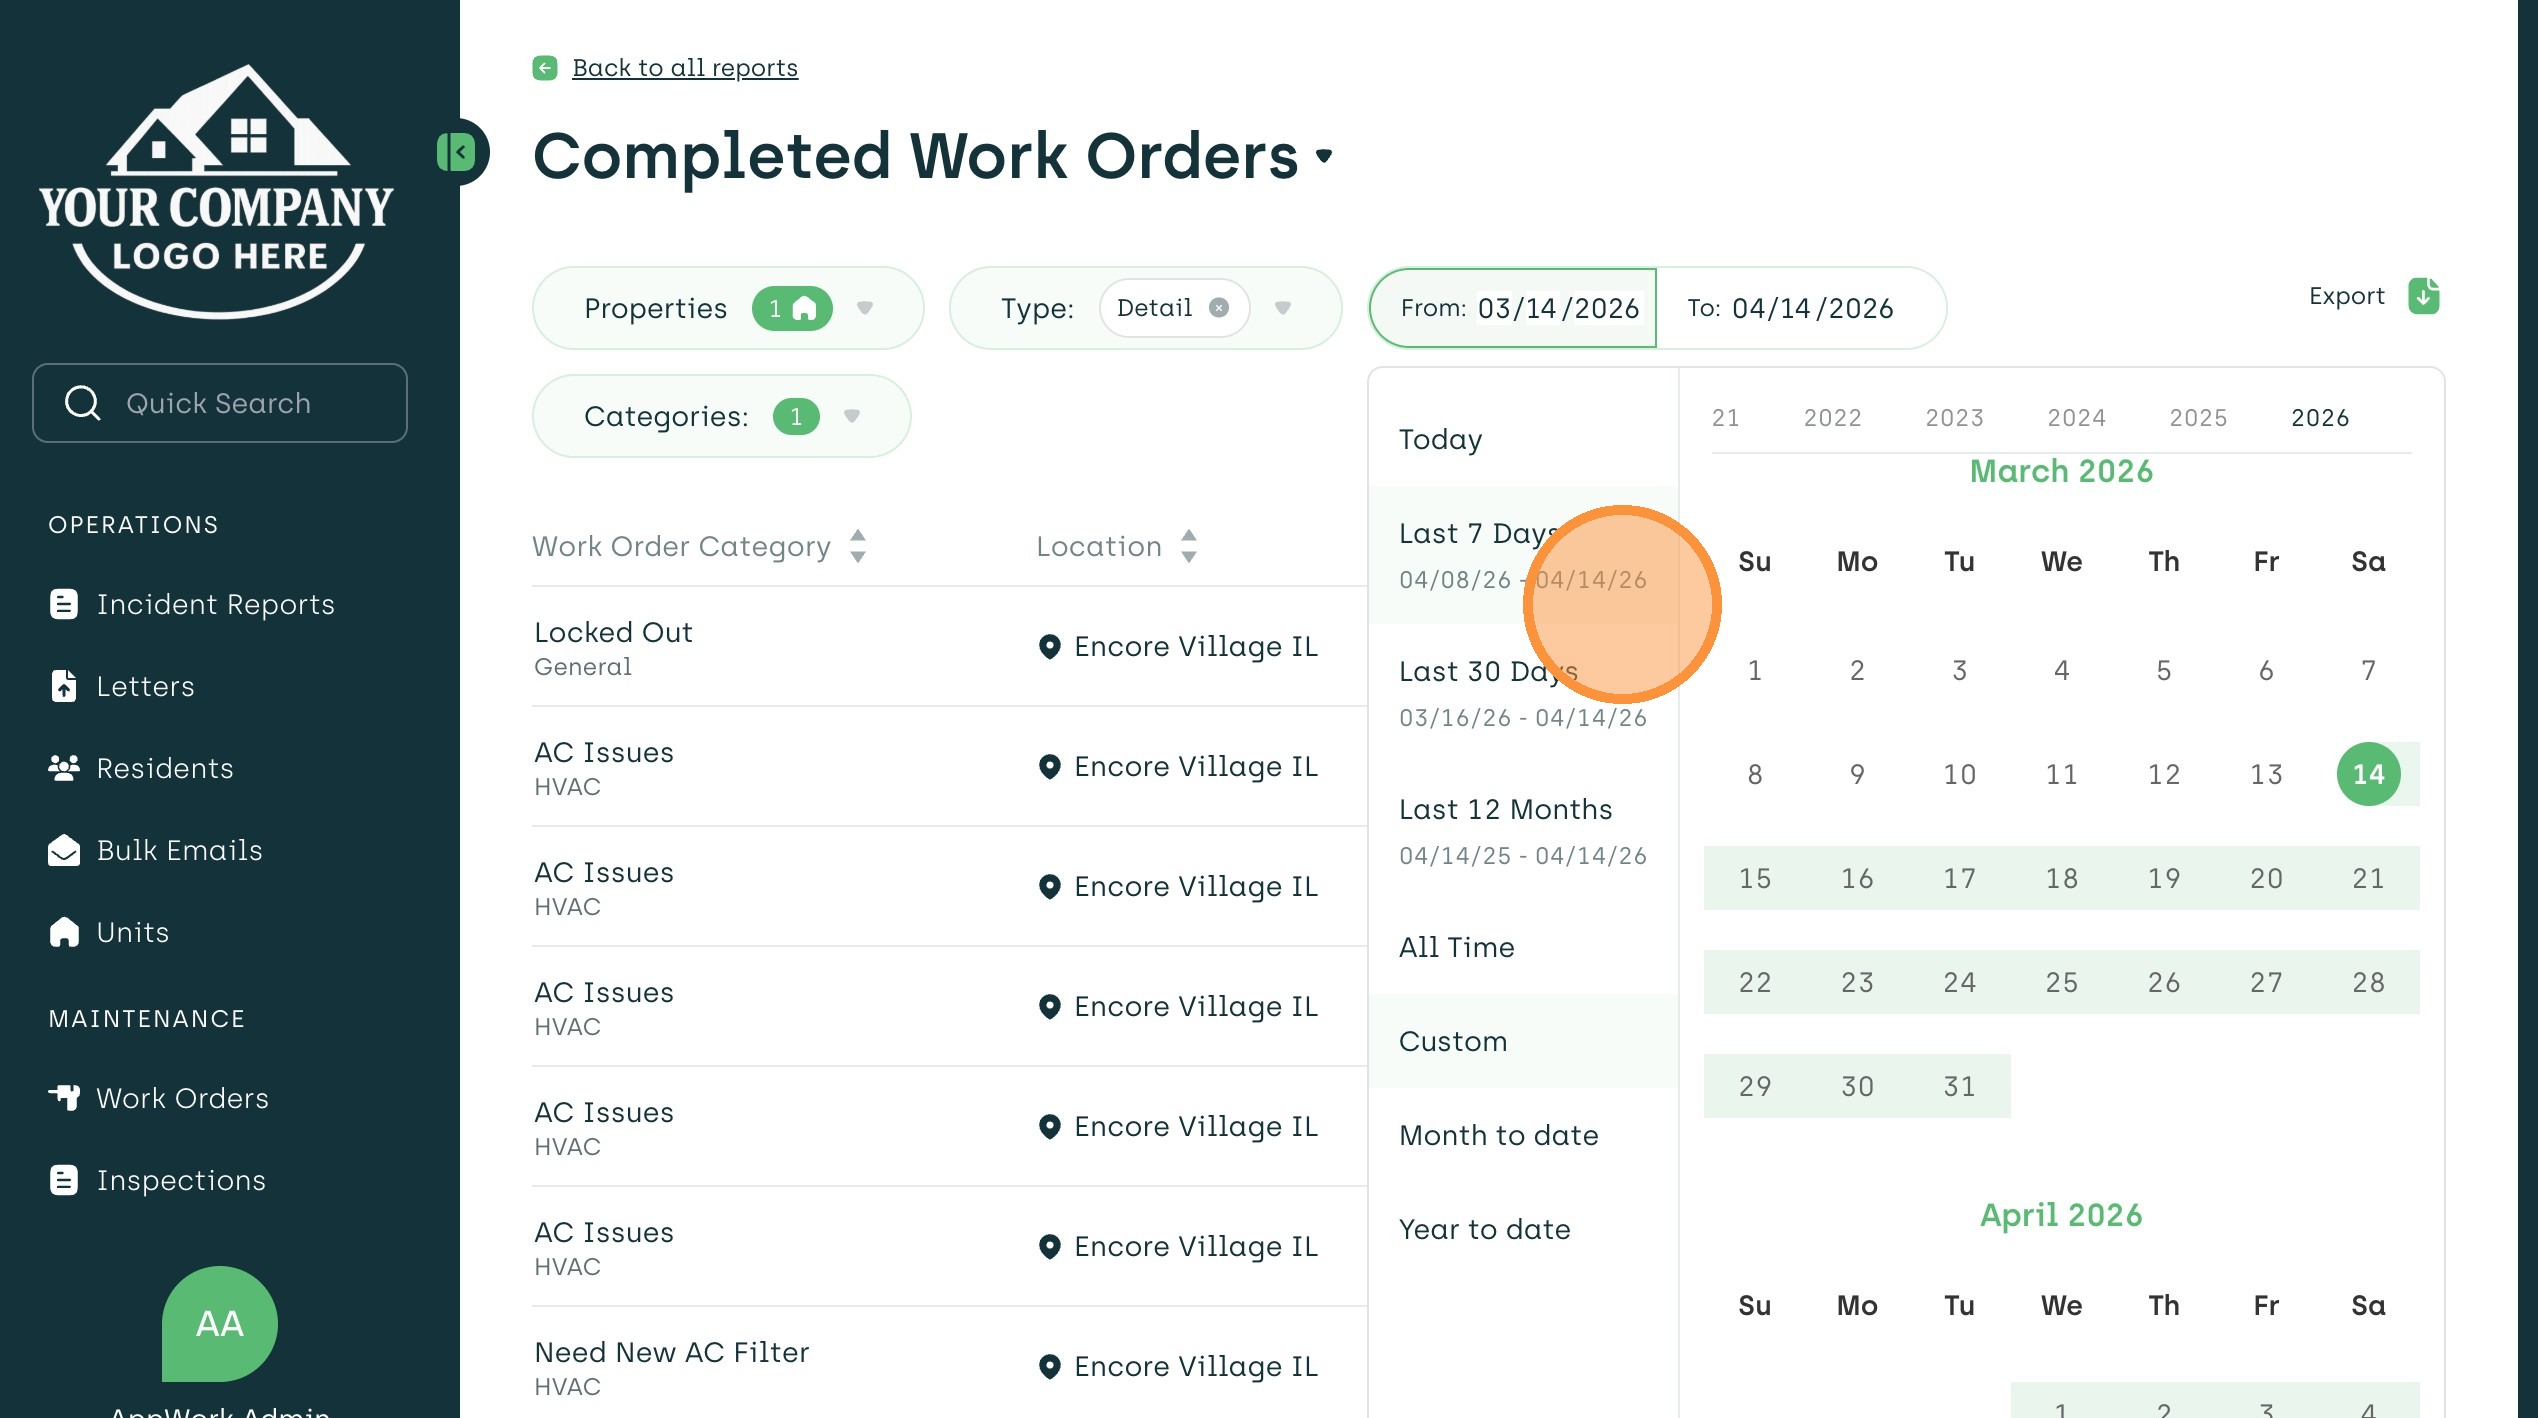Remove the Detail type filter chip

click(x=1218, y=308)
